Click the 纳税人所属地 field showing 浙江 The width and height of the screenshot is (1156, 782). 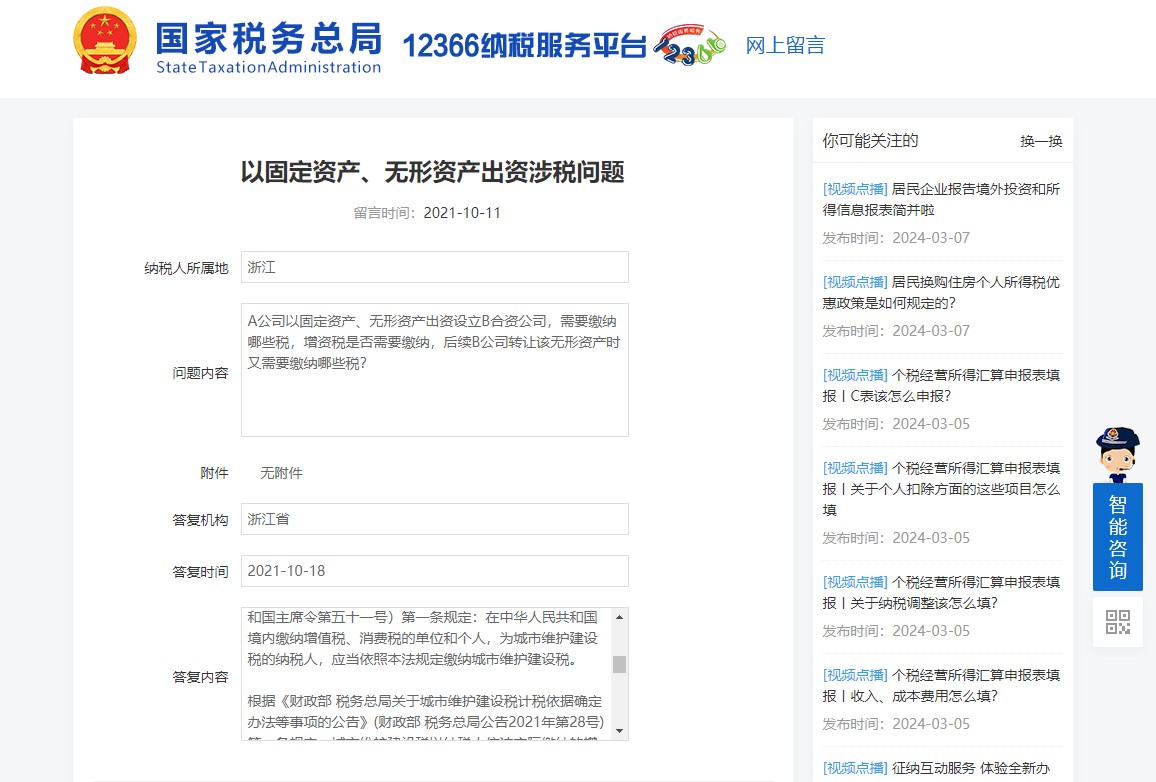pos(434,267)
